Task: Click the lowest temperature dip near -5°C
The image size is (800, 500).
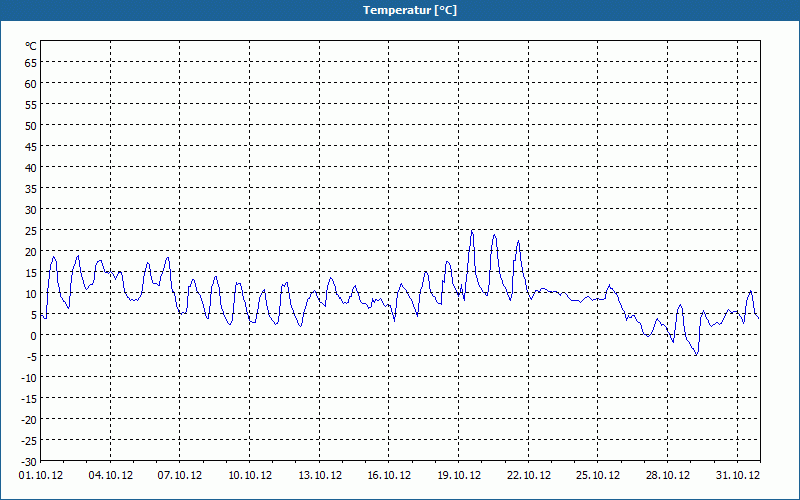Action: 696,354
